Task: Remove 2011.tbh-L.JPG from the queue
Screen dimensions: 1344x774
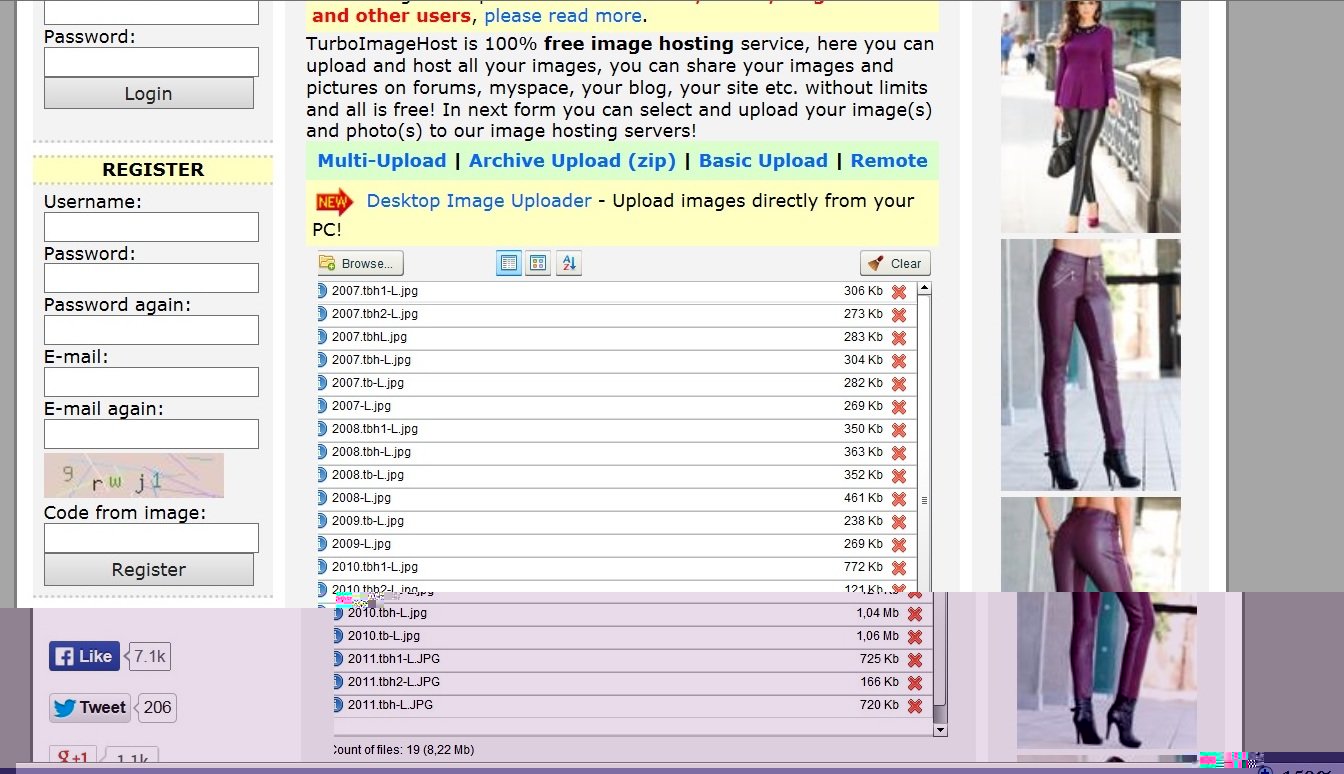Action: (x=914, y=706)
